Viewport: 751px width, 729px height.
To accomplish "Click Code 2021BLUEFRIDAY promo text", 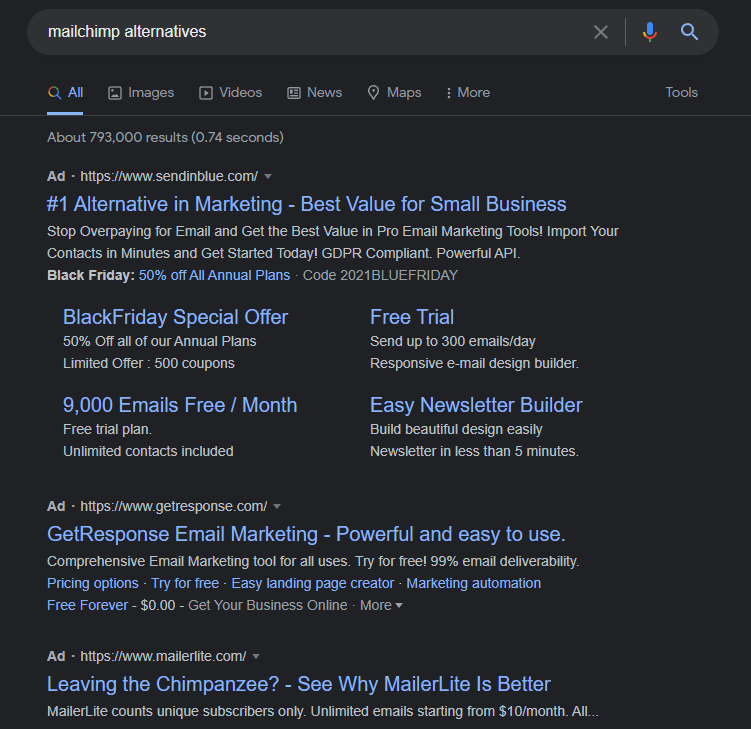I will [380, 275].
